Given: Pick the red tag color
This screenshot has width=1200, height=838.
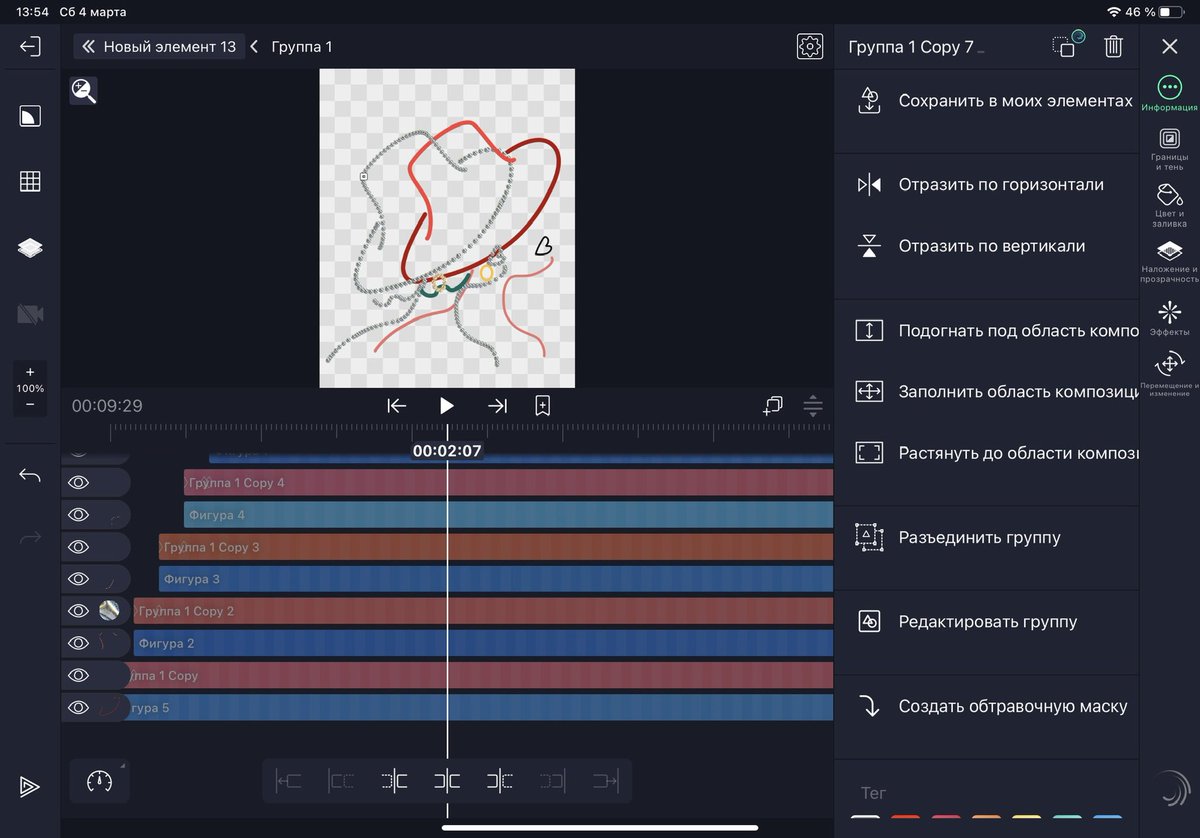Looking at the screenshot, I should tap(905, 816).
